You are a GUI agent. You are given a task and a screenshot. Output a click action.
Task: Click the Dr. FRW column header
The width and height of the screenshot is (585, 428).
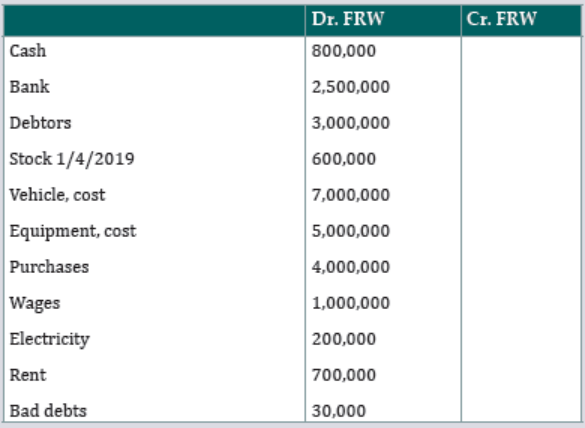tap(348, 19)
